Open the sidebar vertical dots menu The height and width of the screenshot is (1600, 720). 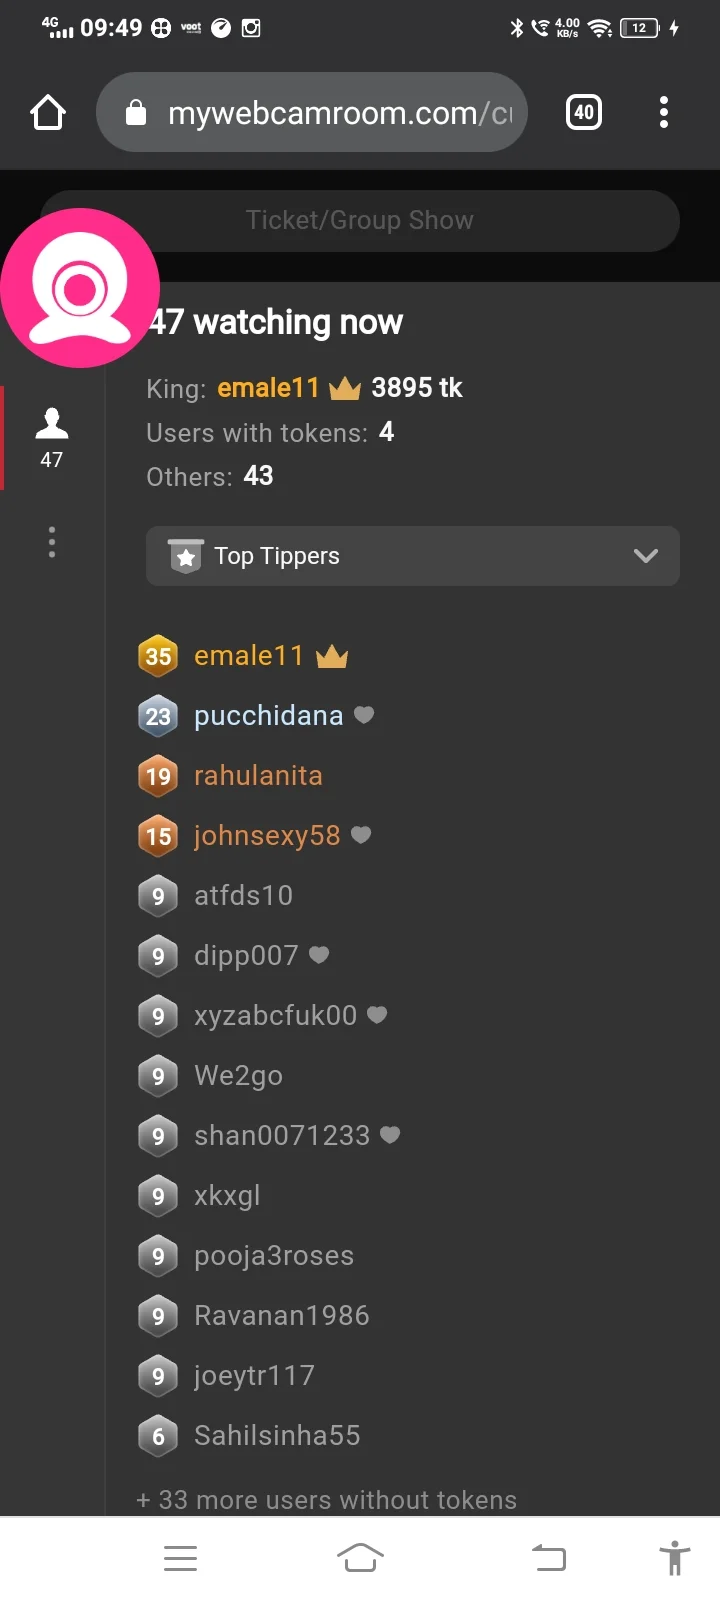[52, 542]
